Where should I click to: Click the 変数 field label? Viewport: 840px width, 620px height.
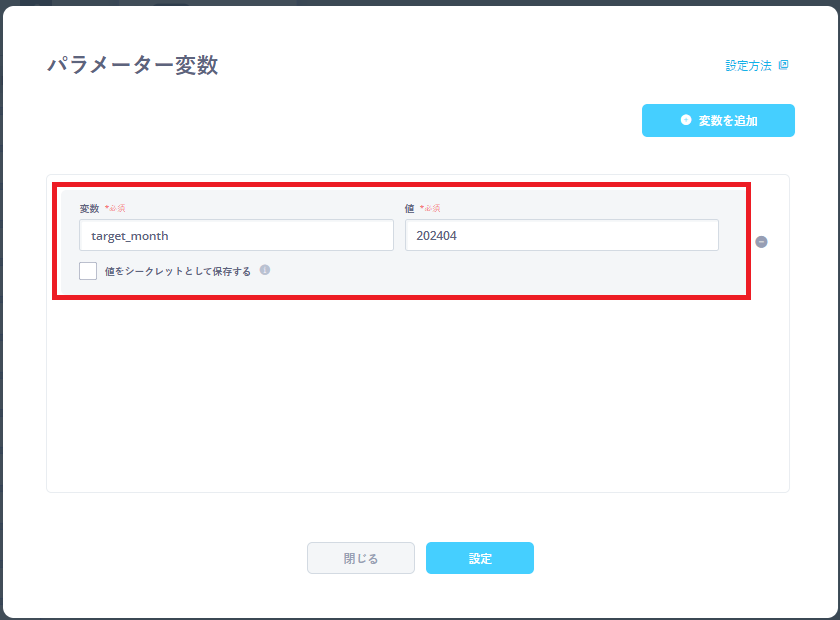point(89,208)
